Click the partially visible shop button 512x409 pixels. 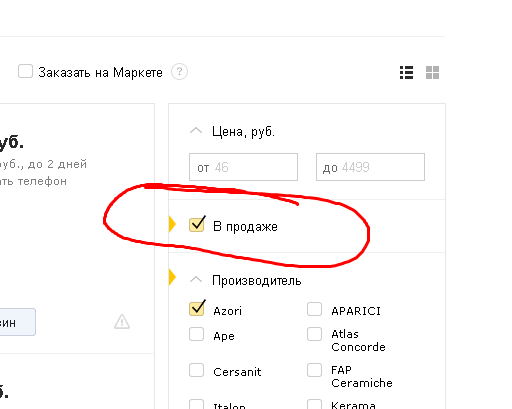pos(18,322)
